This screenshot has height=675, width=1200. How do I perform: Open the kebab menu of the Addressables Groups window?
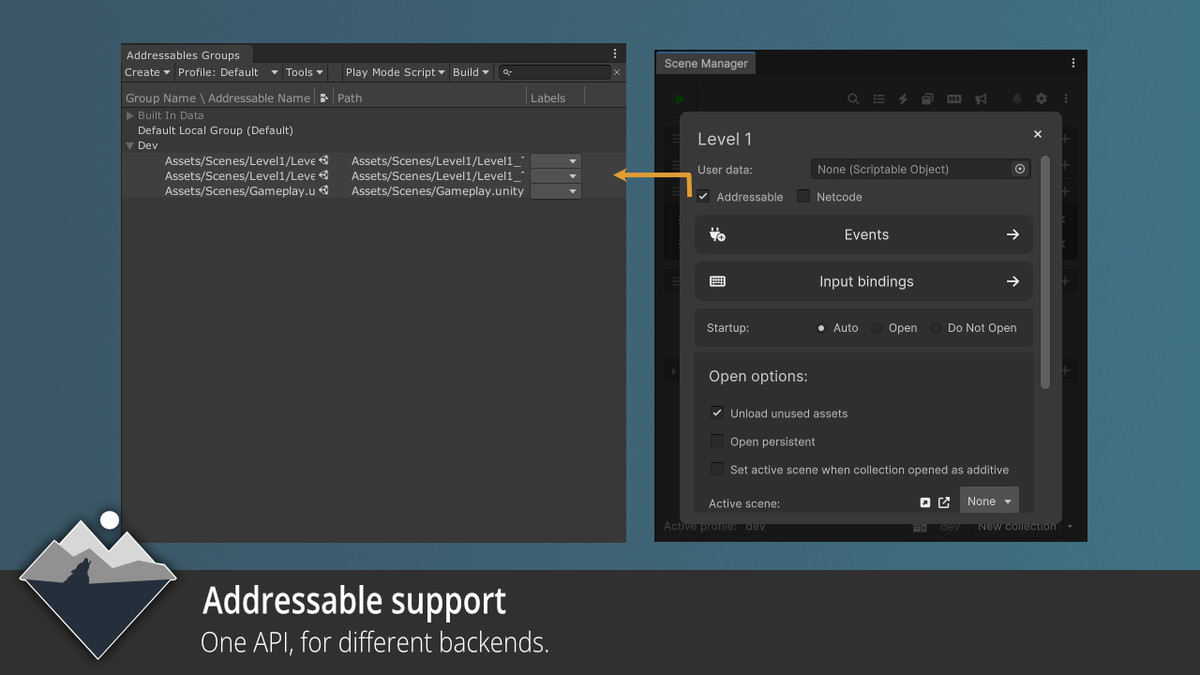pos(616,53)
